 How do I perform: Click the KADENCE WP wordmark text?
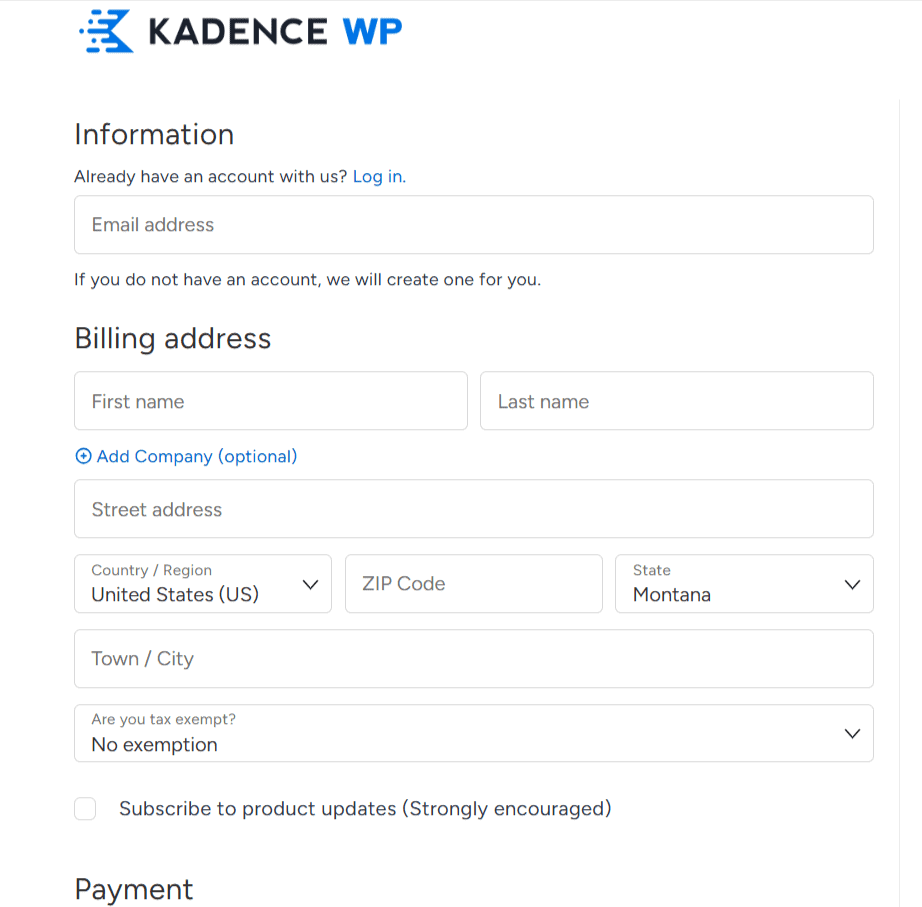pos(276,32)
